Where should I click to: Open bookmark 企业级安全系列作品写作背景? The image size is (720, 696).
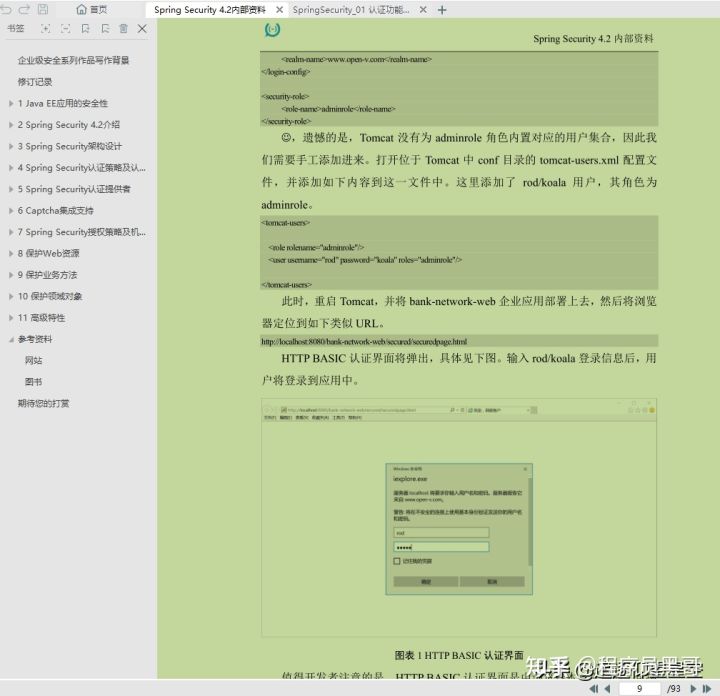[73, 60]
